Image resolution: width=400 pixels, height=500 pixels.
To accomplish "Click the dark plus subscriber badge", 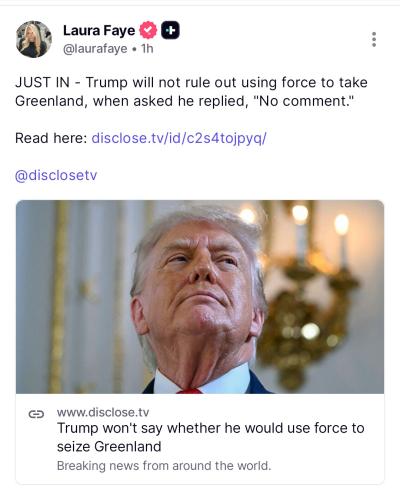I will [x=170, y=30].
